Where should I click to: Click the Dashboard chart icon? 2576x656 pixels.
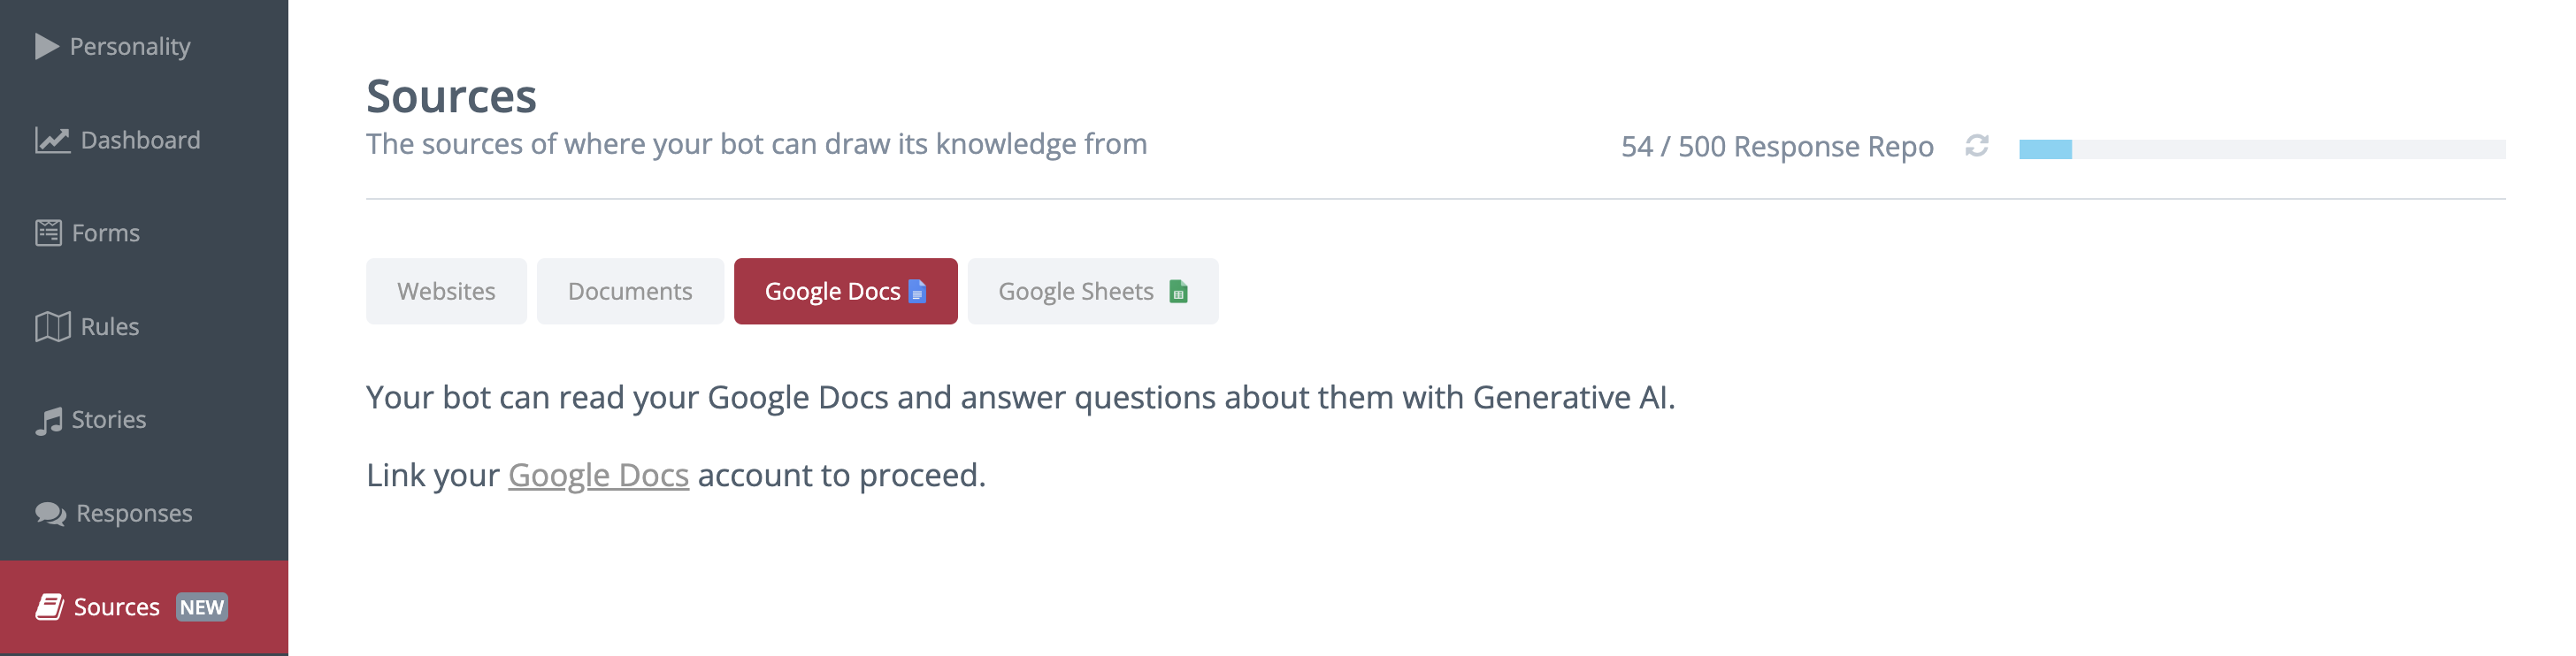pyautogui.click(x=52, y=140)
